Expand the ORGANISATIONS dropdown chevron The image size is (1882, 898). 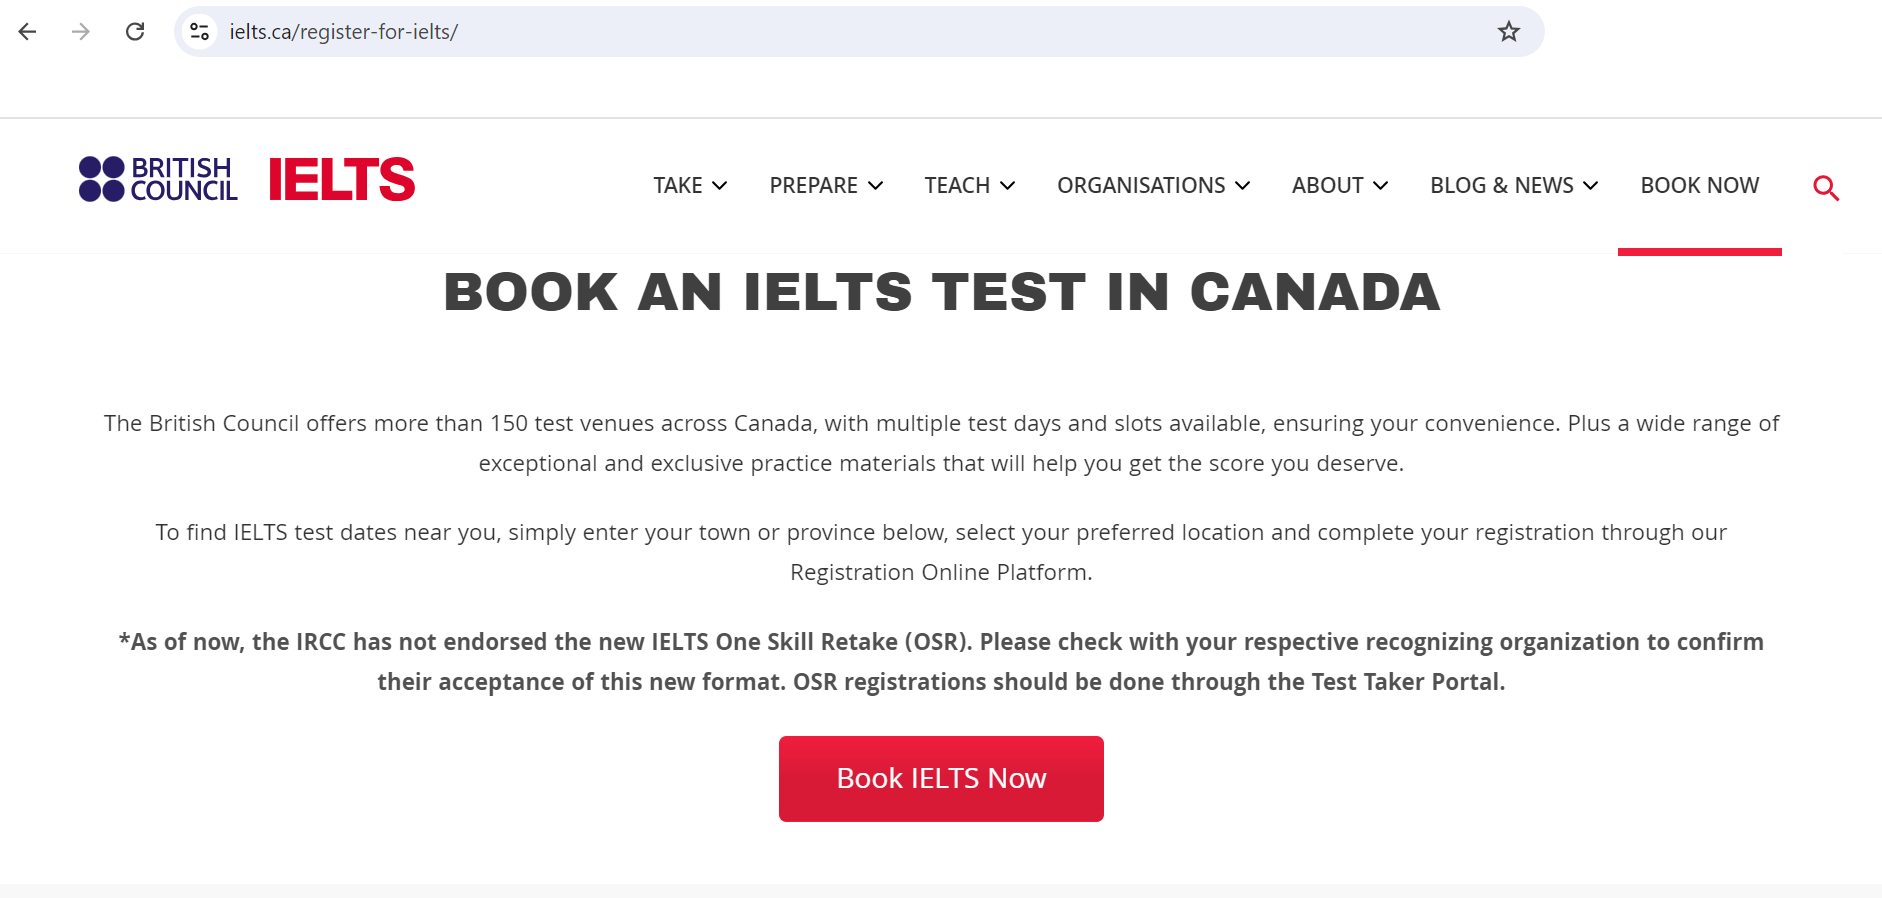[1244, 186]
